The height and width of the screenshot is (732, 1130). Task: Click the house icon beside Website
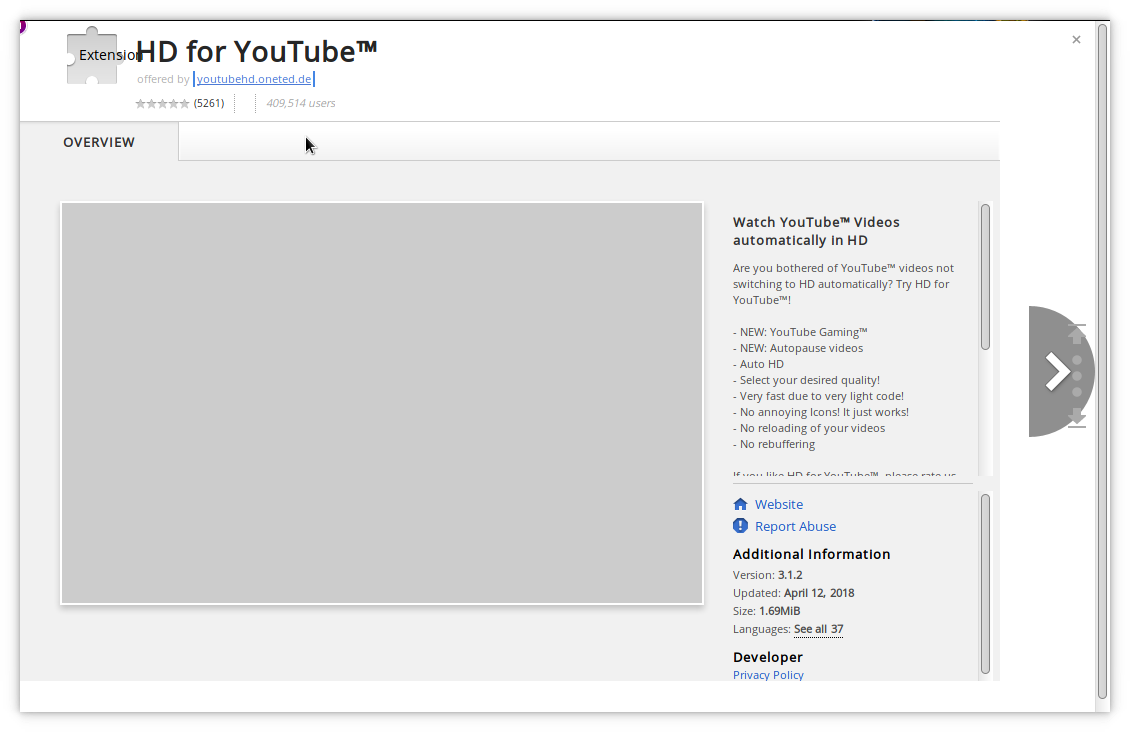[x=740, y=504]
